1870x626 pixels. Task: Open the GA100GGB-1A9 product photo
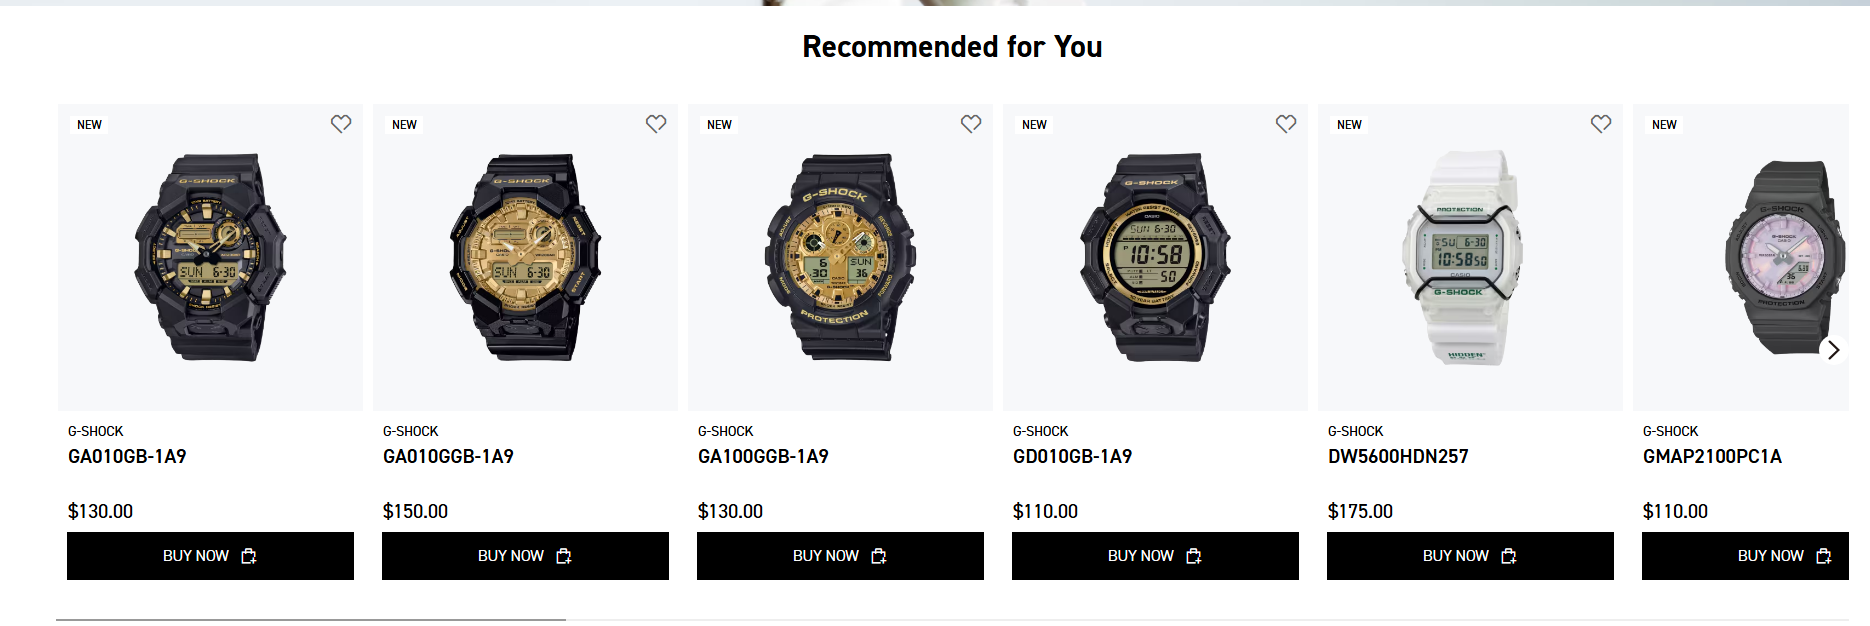click(x=840, y=257)
